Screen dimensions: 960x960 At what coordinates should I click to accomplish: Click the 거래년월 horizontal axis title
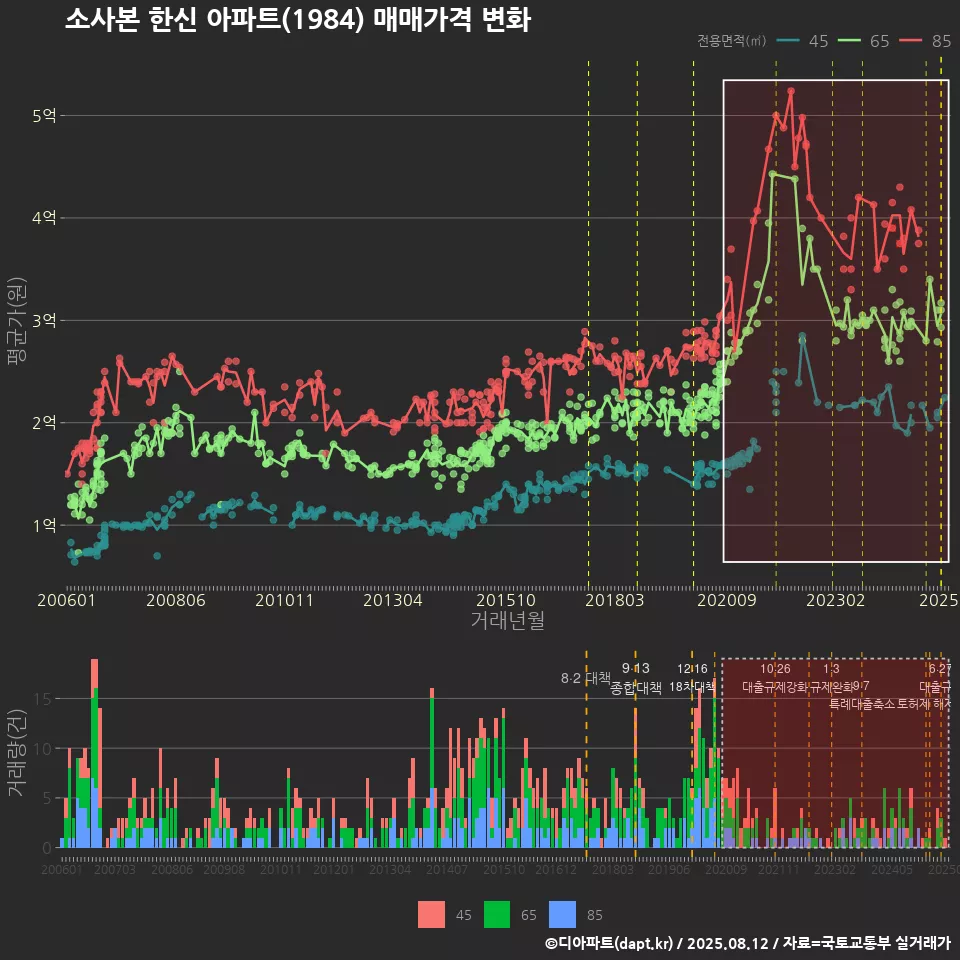click(508, 620)
